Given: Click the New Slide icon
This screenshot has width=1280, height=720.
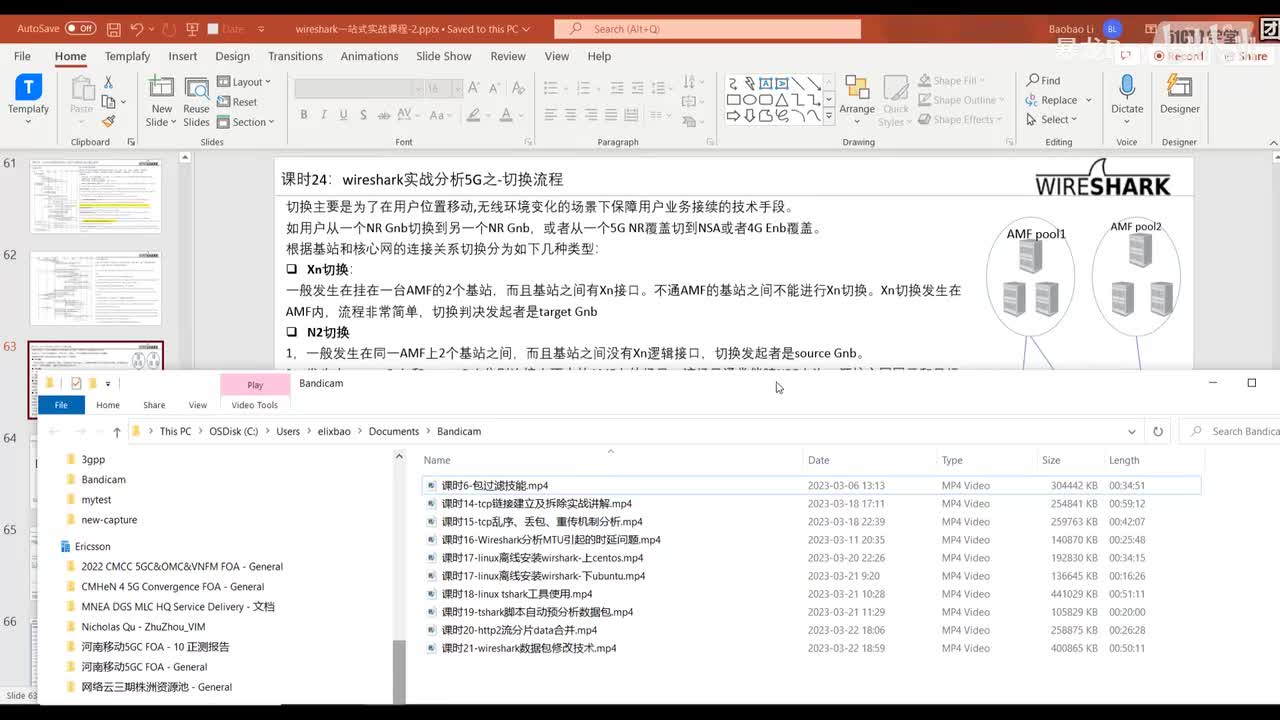Looking at the screenshot, I should (161, 88).
